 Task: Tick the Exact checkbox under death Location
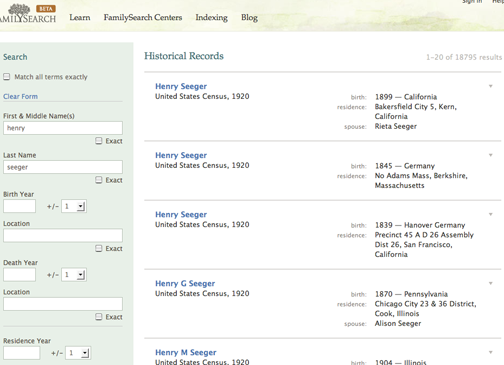point(99,317)
